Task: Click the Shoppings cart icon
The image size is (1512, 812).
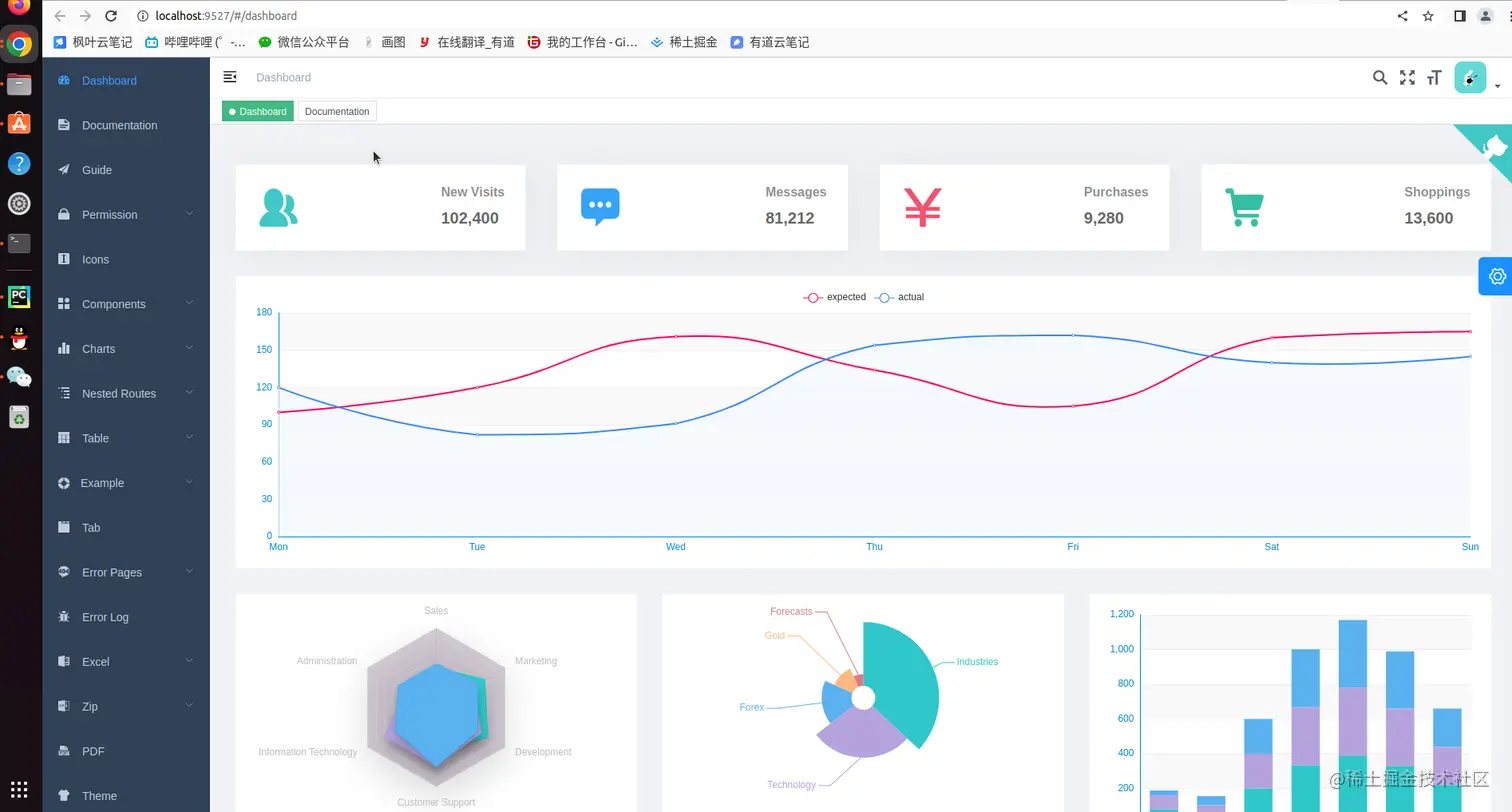Action: point(1244,207)
